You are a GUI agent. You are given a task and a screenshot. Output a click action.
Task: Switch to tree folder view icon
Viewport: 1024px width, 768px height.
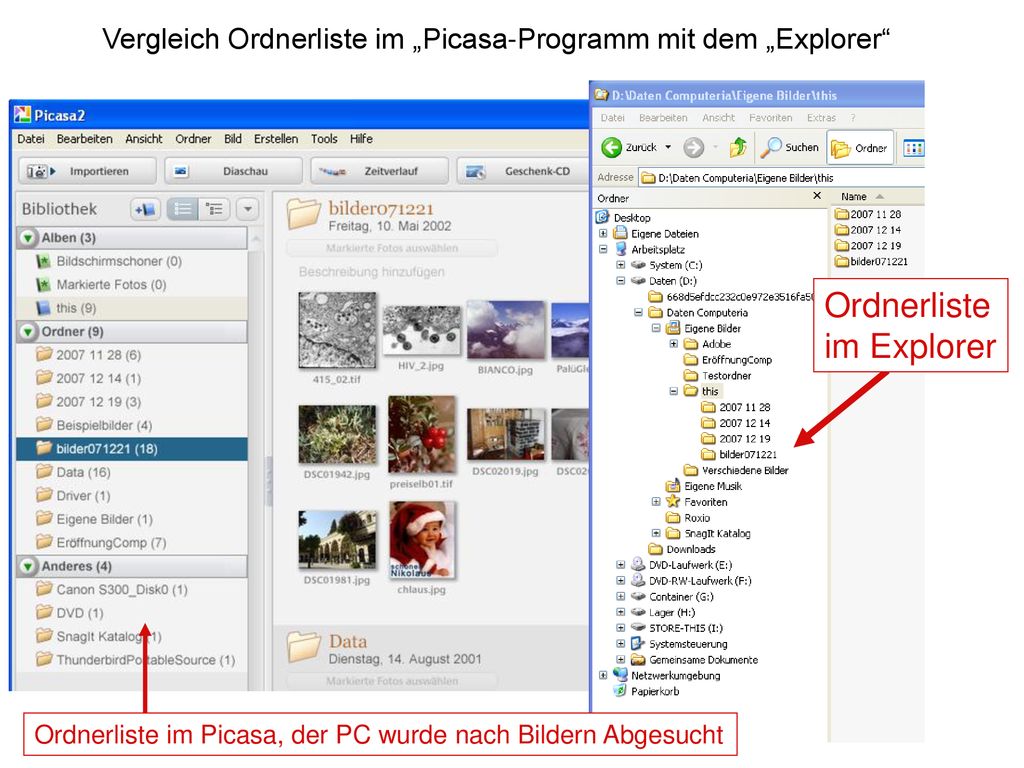[214, 209]
